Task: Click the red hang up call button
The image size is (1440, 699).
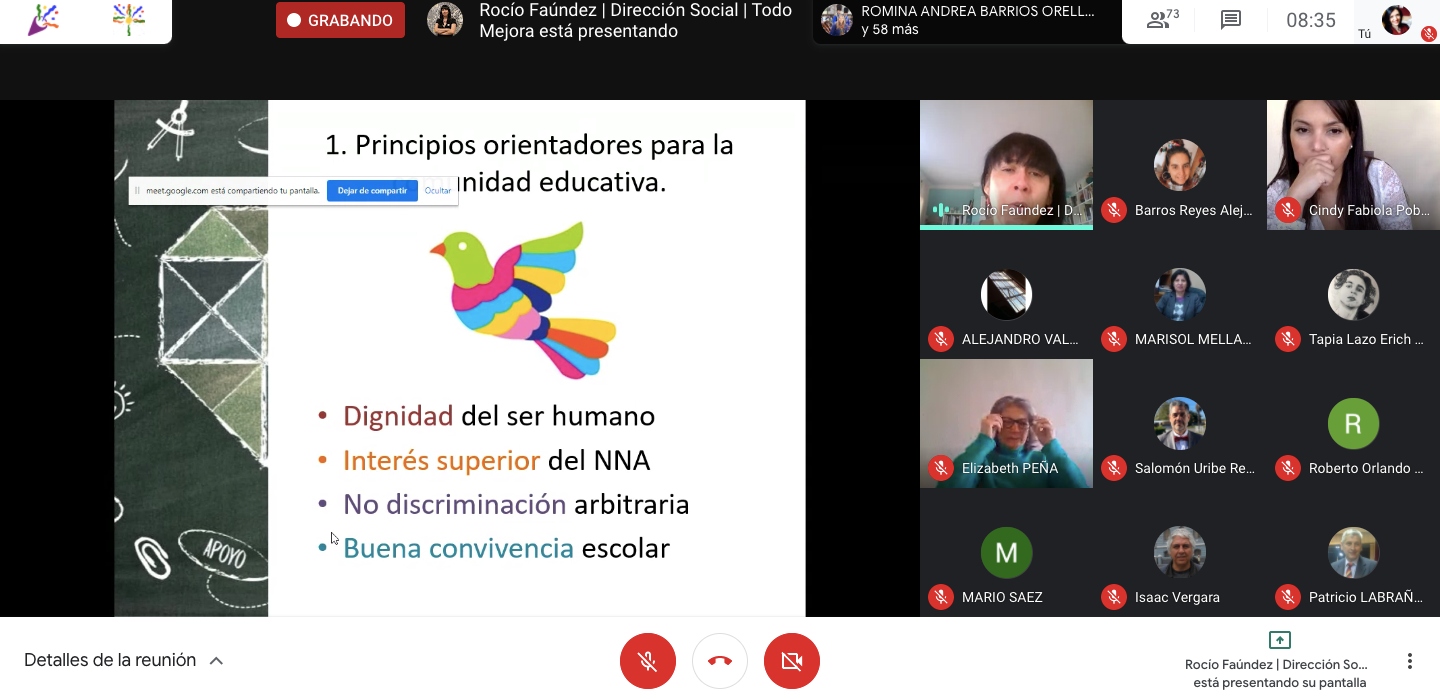Action: point(720,661)
